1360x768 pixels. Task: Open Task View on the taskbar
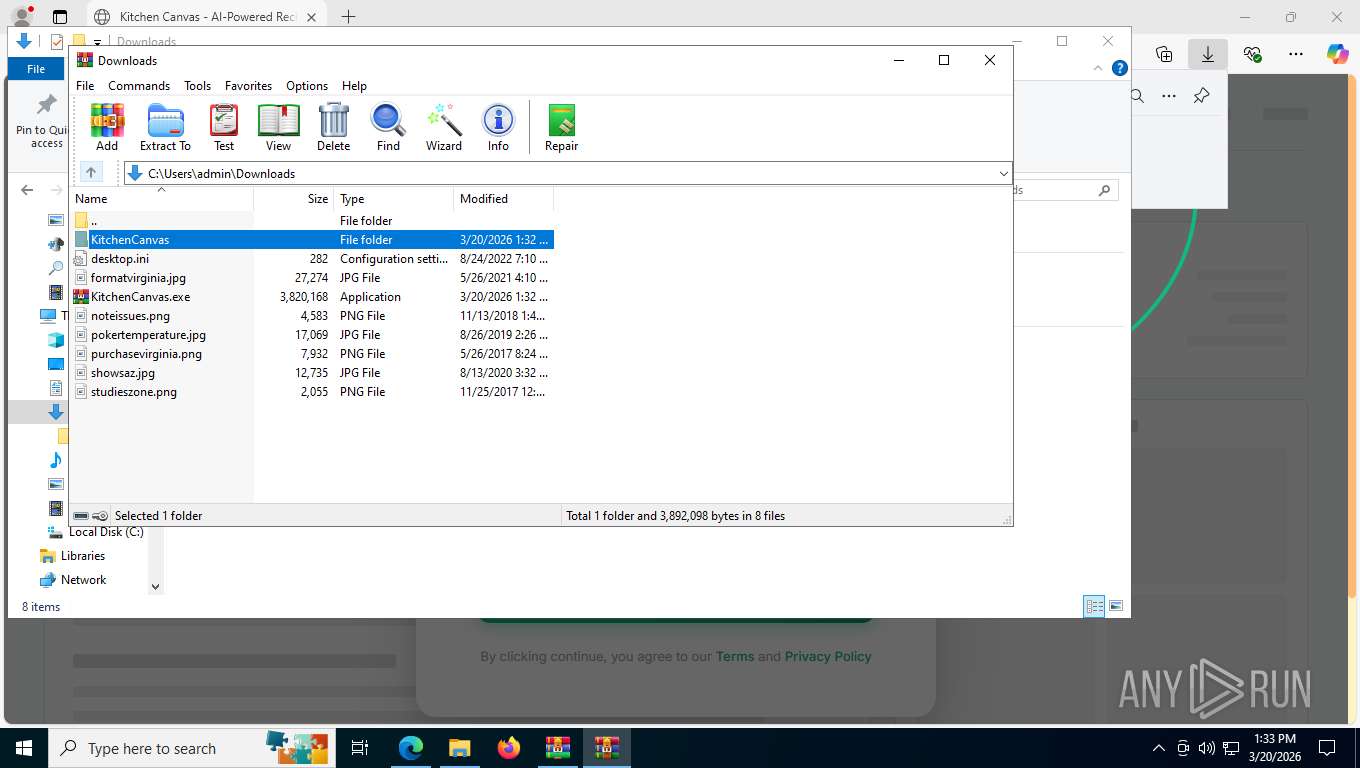click(x=360, y=748)
